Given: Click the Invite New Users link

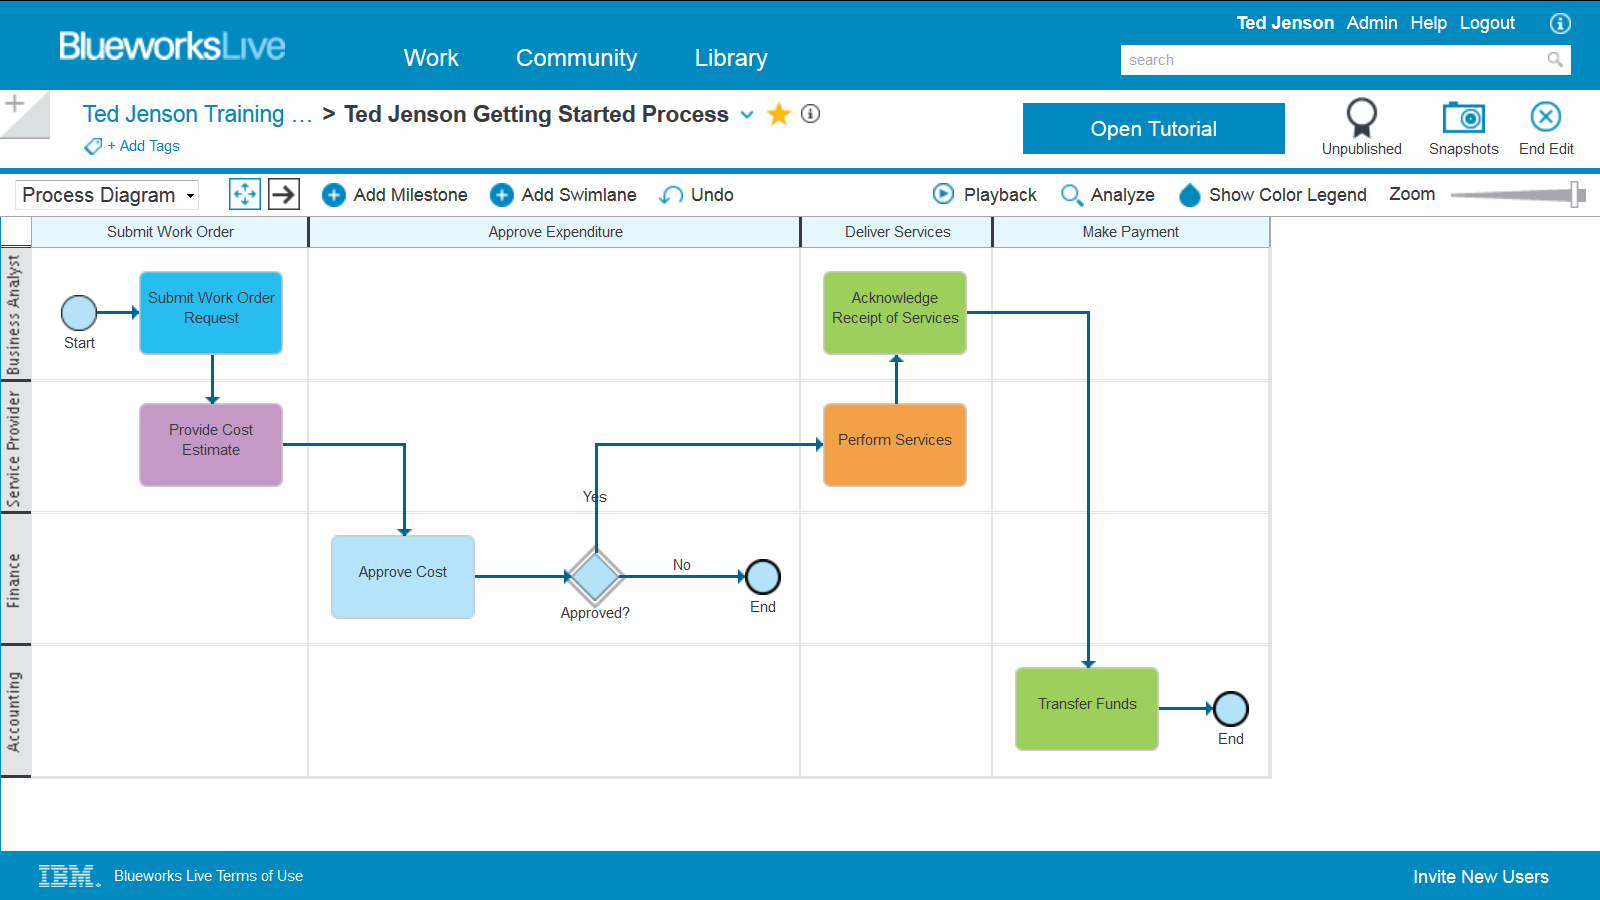Looking at the screenshot, I should 1480,876.
